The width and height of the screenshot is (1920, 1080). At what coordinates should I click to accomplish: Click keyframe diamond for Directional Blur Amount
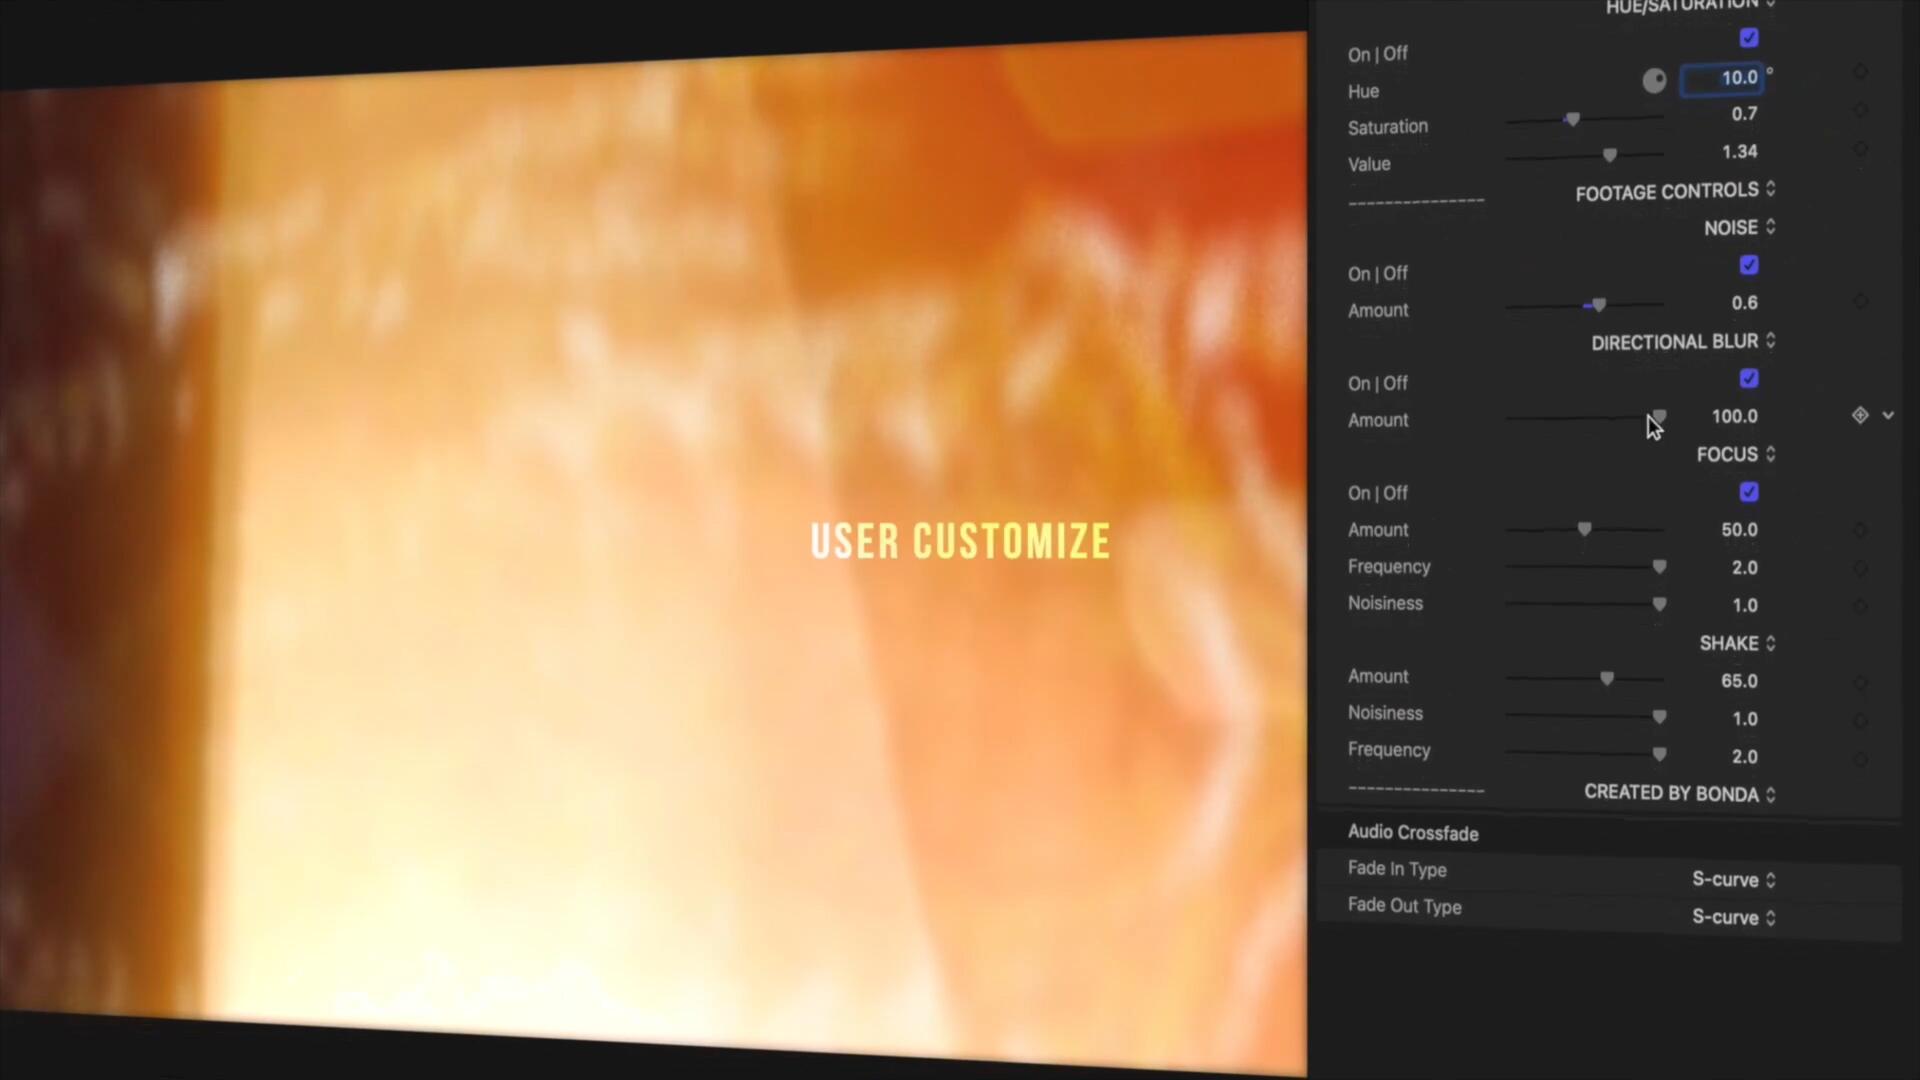coord(1860,415)
